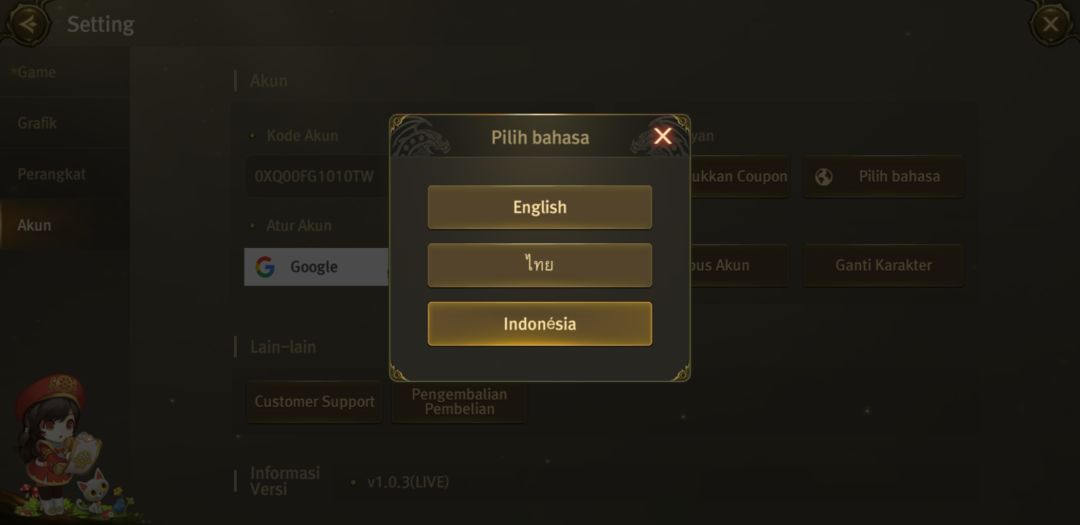The image size is (1080, 525).
Task: Choose Indonesia as the language
Action: tap(540, 324)
